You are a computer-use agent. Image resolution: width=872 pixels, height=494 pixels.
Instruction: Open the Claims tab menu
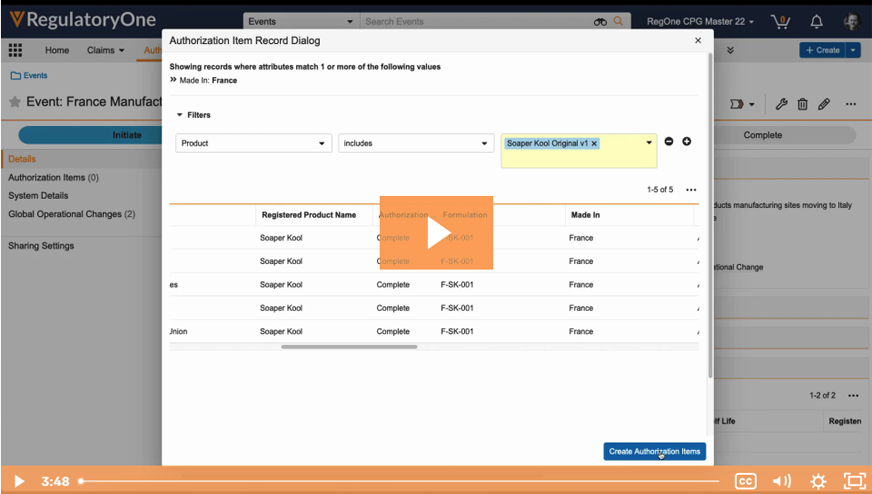[106, 50]
